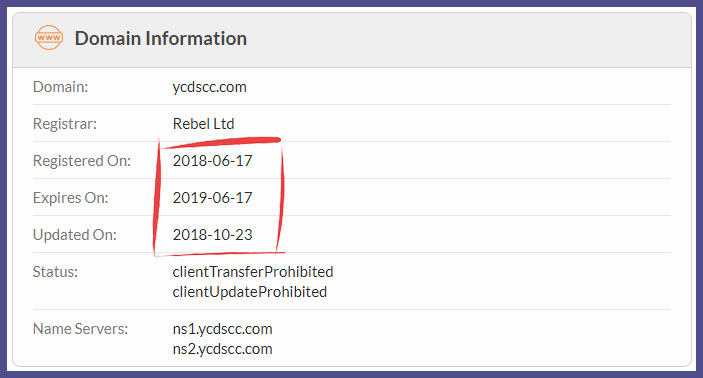The image size is (703, 378).
Task: Click the ns2.ycdscc.com name server
Action: [222, 349]
